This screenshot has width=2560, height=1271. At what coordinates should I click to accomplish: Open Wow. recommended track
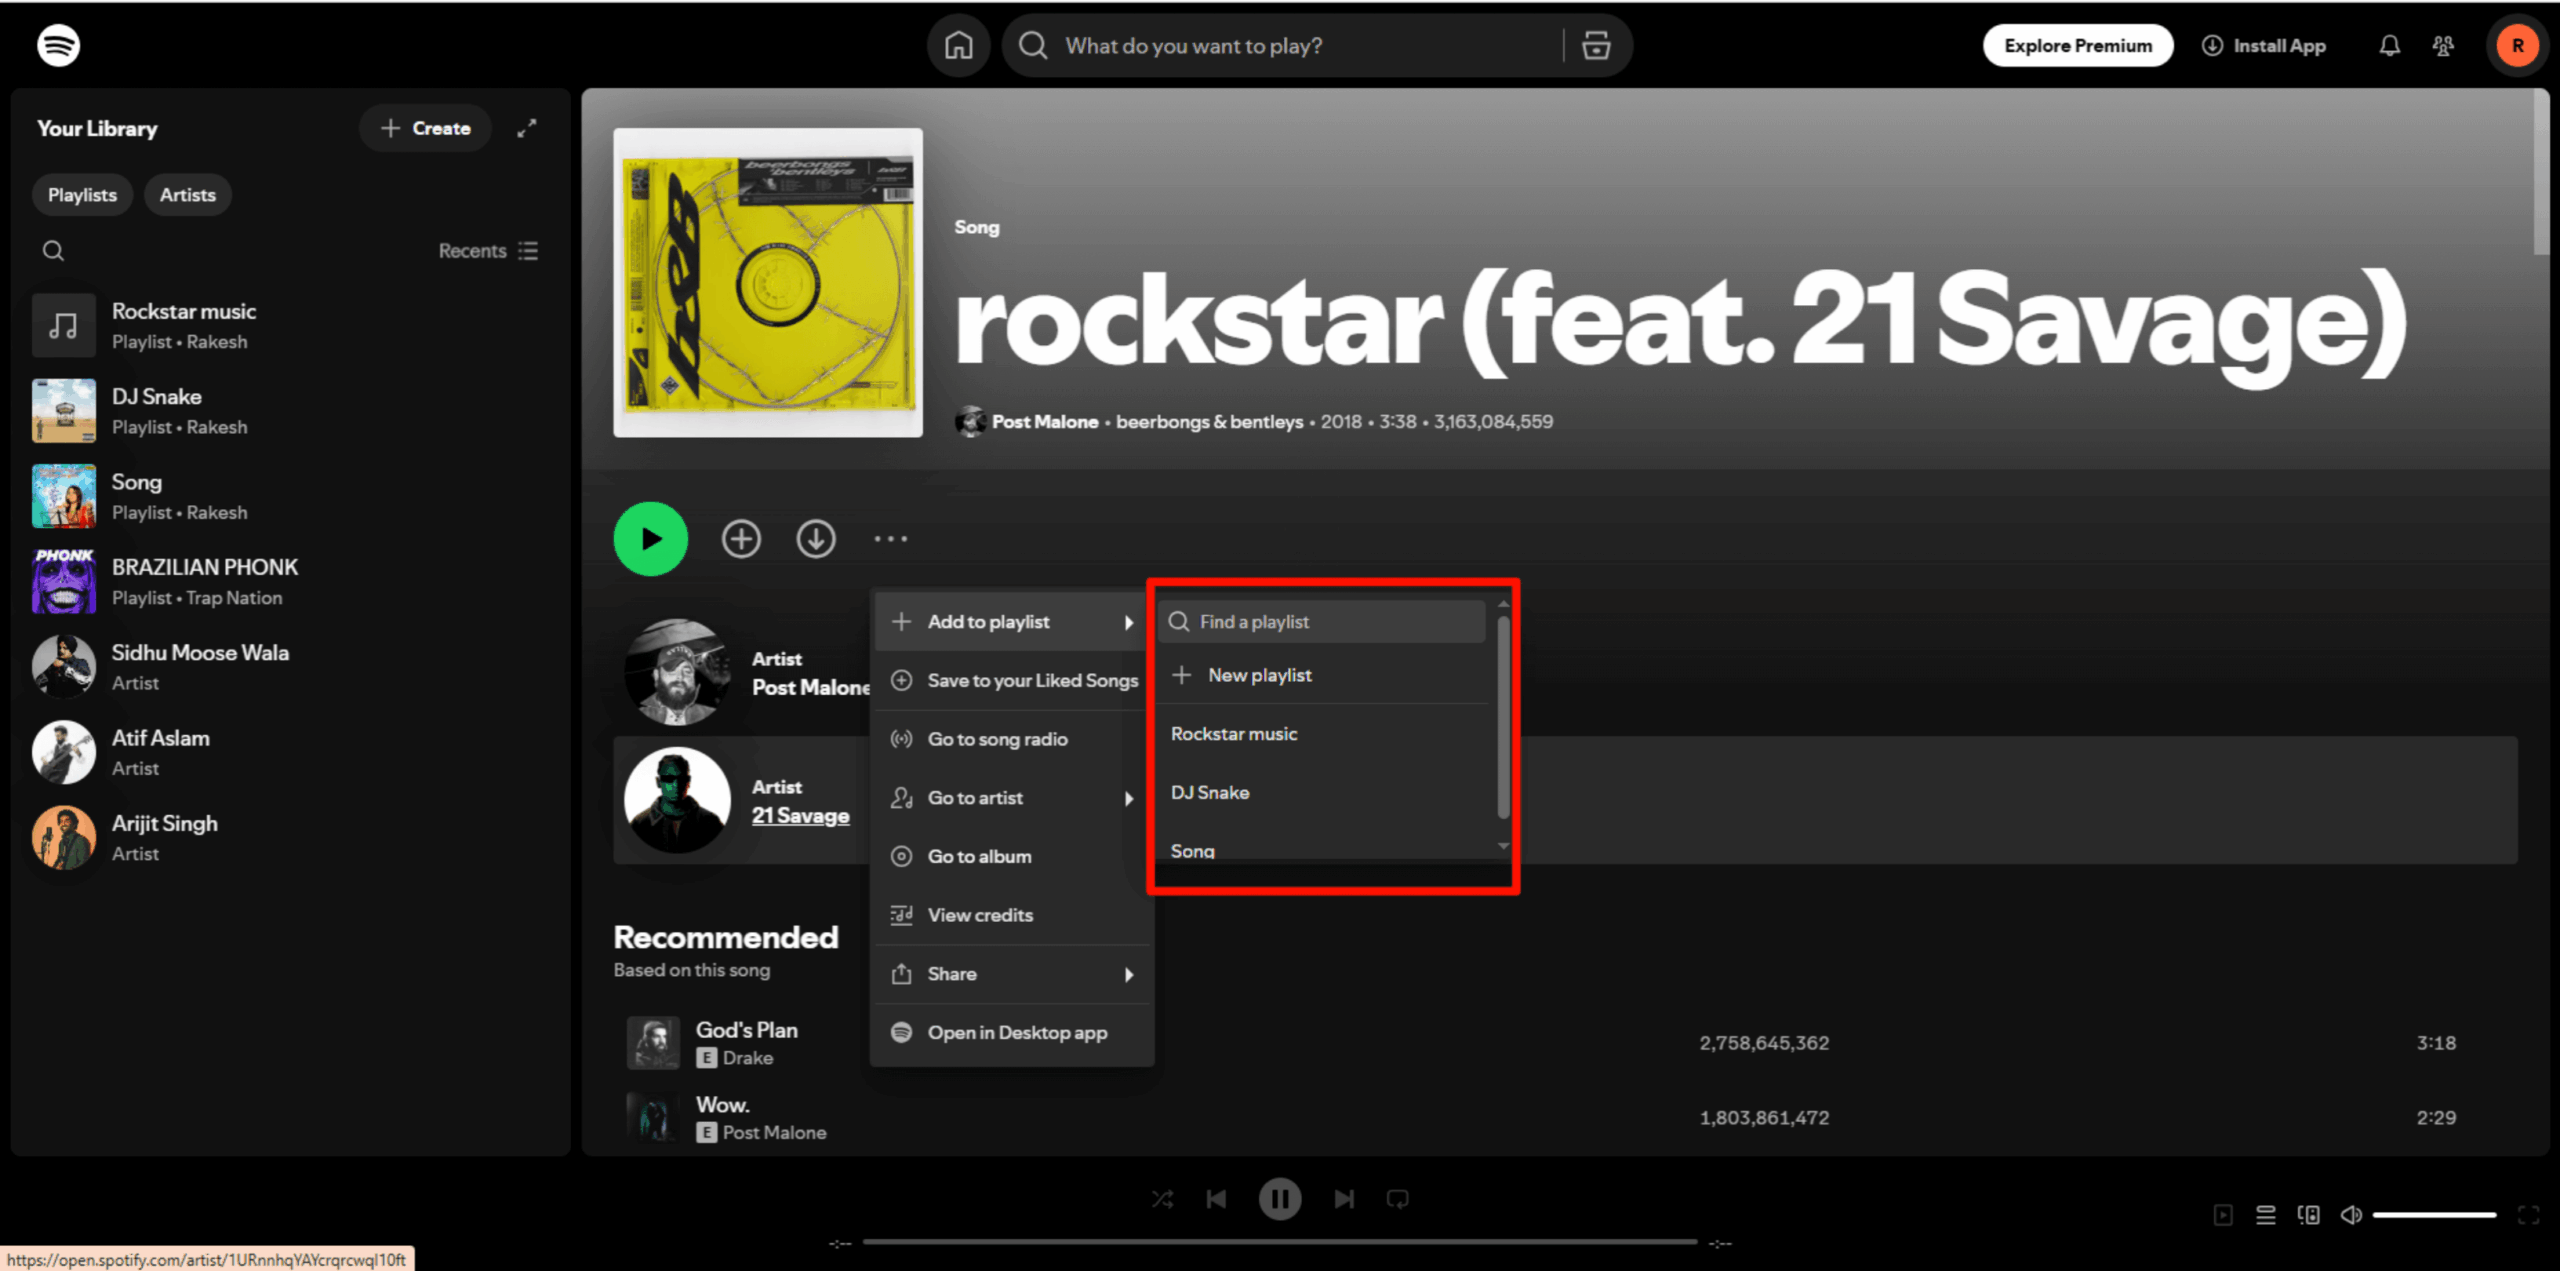point(722,1105)
